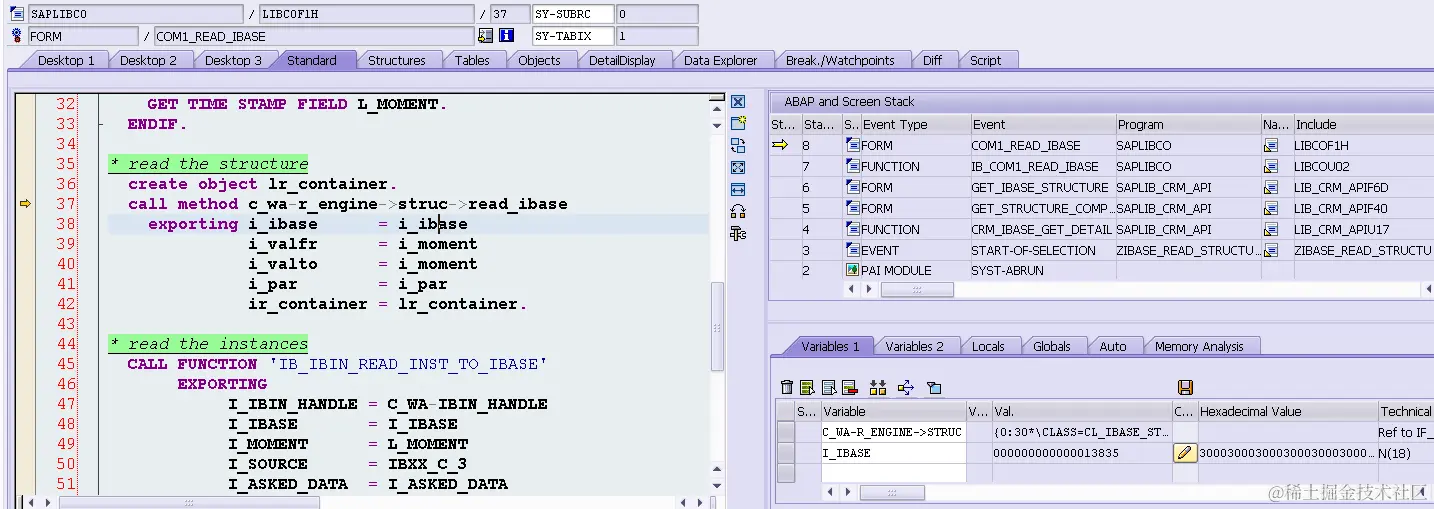1434x509 pixels.
Task: Switch to the Variables 2 tab
Action: [914, 346]
